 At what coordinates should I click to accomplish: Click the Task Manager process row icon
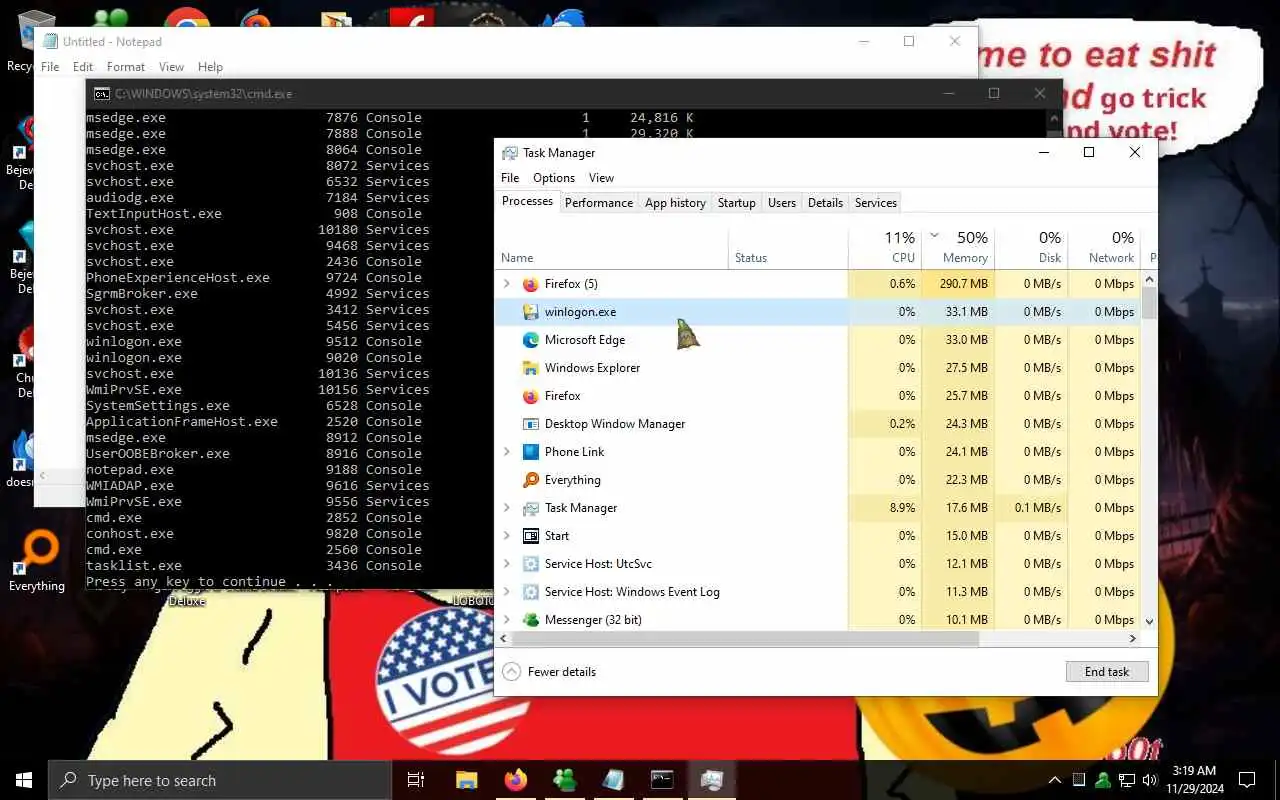[x=531, y=508]
